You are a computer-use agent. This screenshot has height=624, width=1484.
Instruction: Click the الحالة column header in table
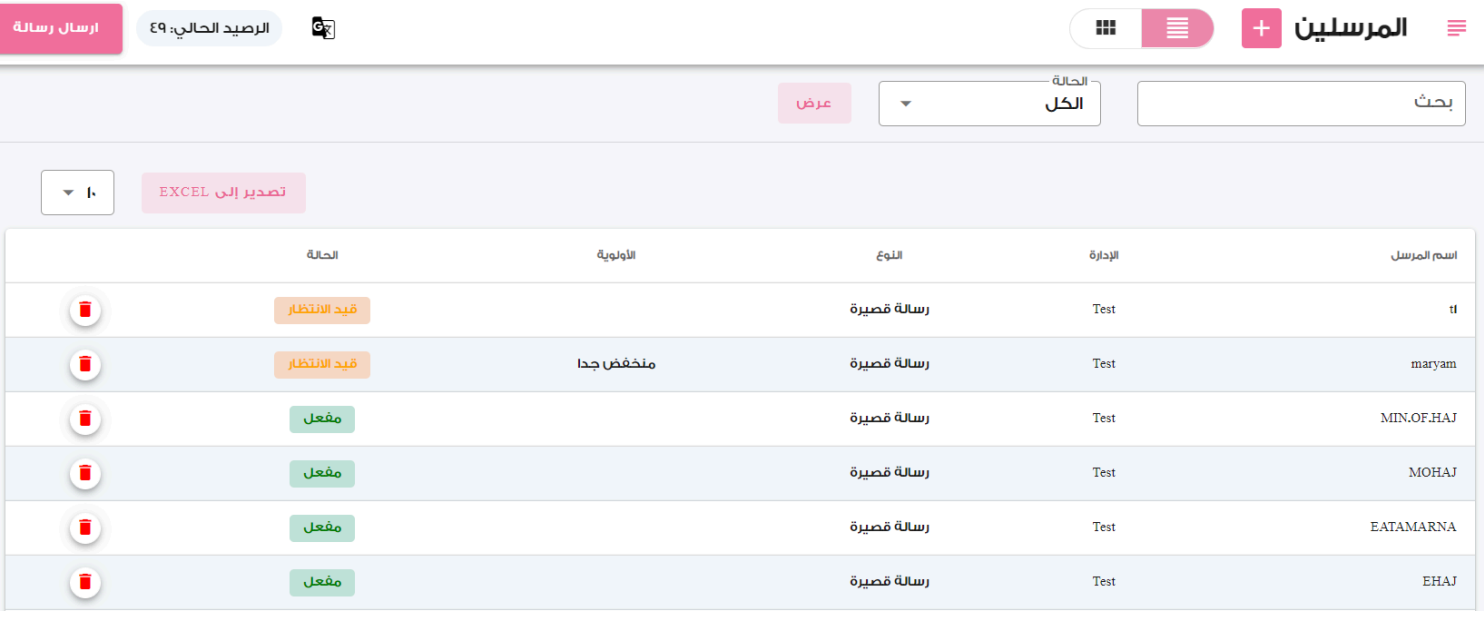(x=322, y=256)
